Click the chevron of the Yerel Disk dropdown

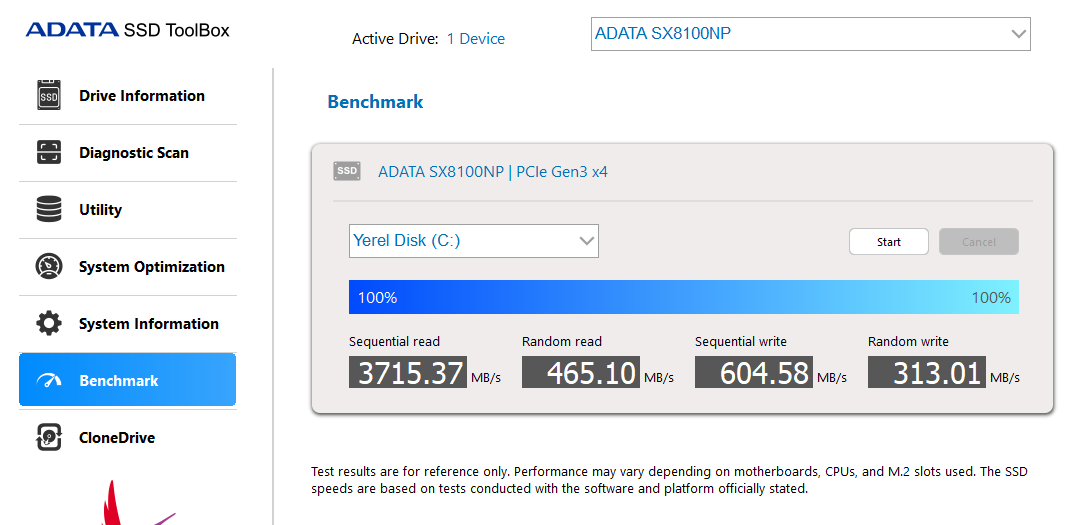(587, 241)
